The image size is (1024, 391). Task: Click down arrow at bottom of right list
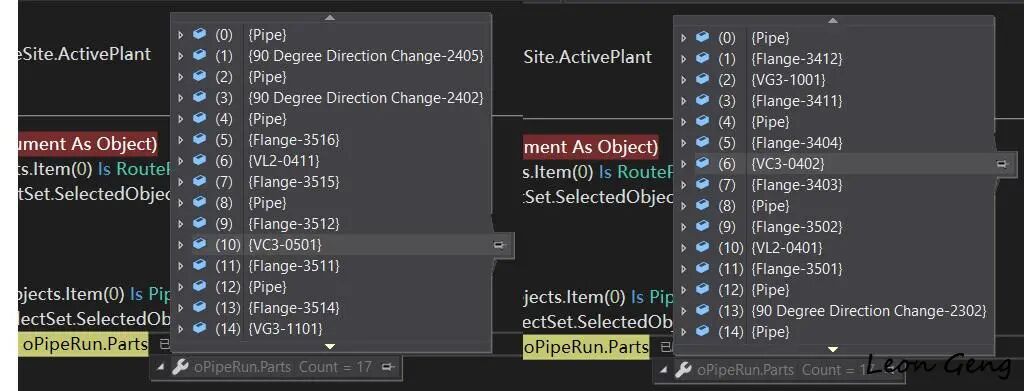point(833,349)
